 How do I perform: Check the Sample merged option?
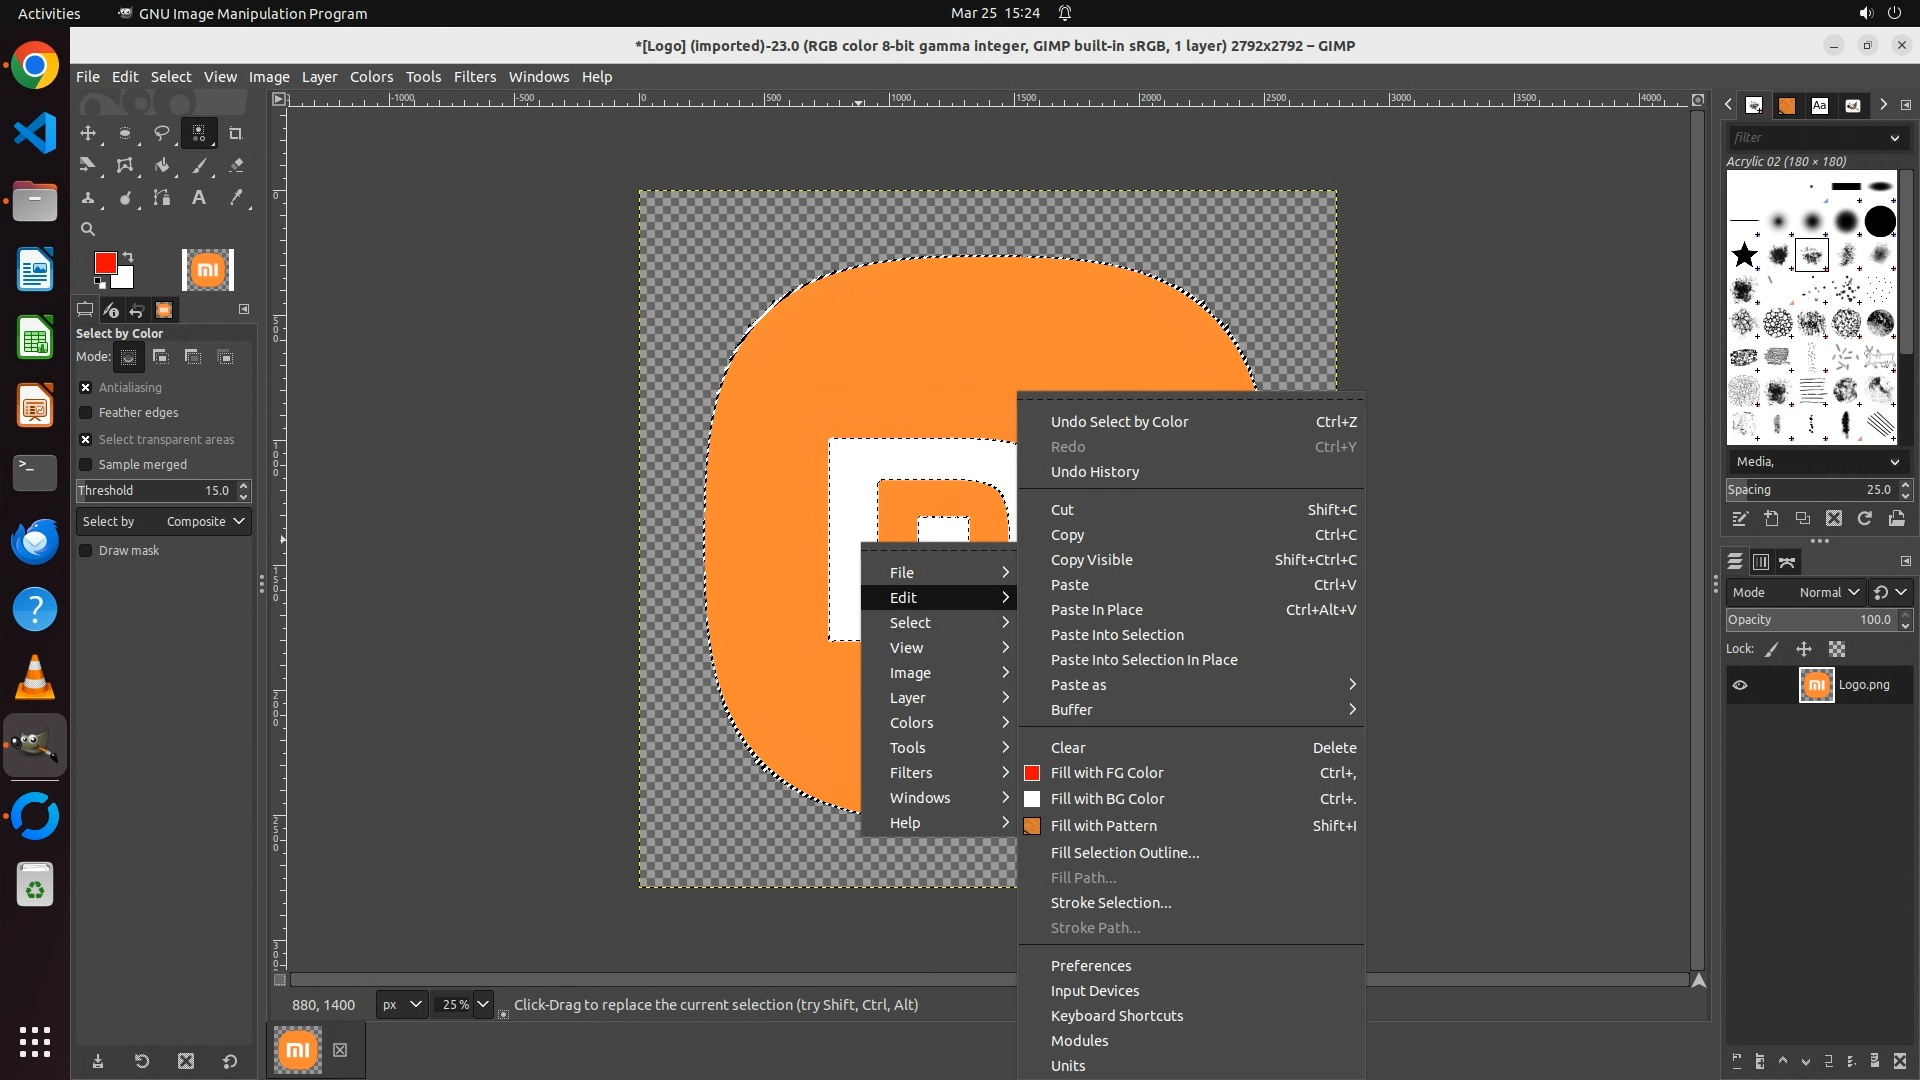[x=86, y=464]
